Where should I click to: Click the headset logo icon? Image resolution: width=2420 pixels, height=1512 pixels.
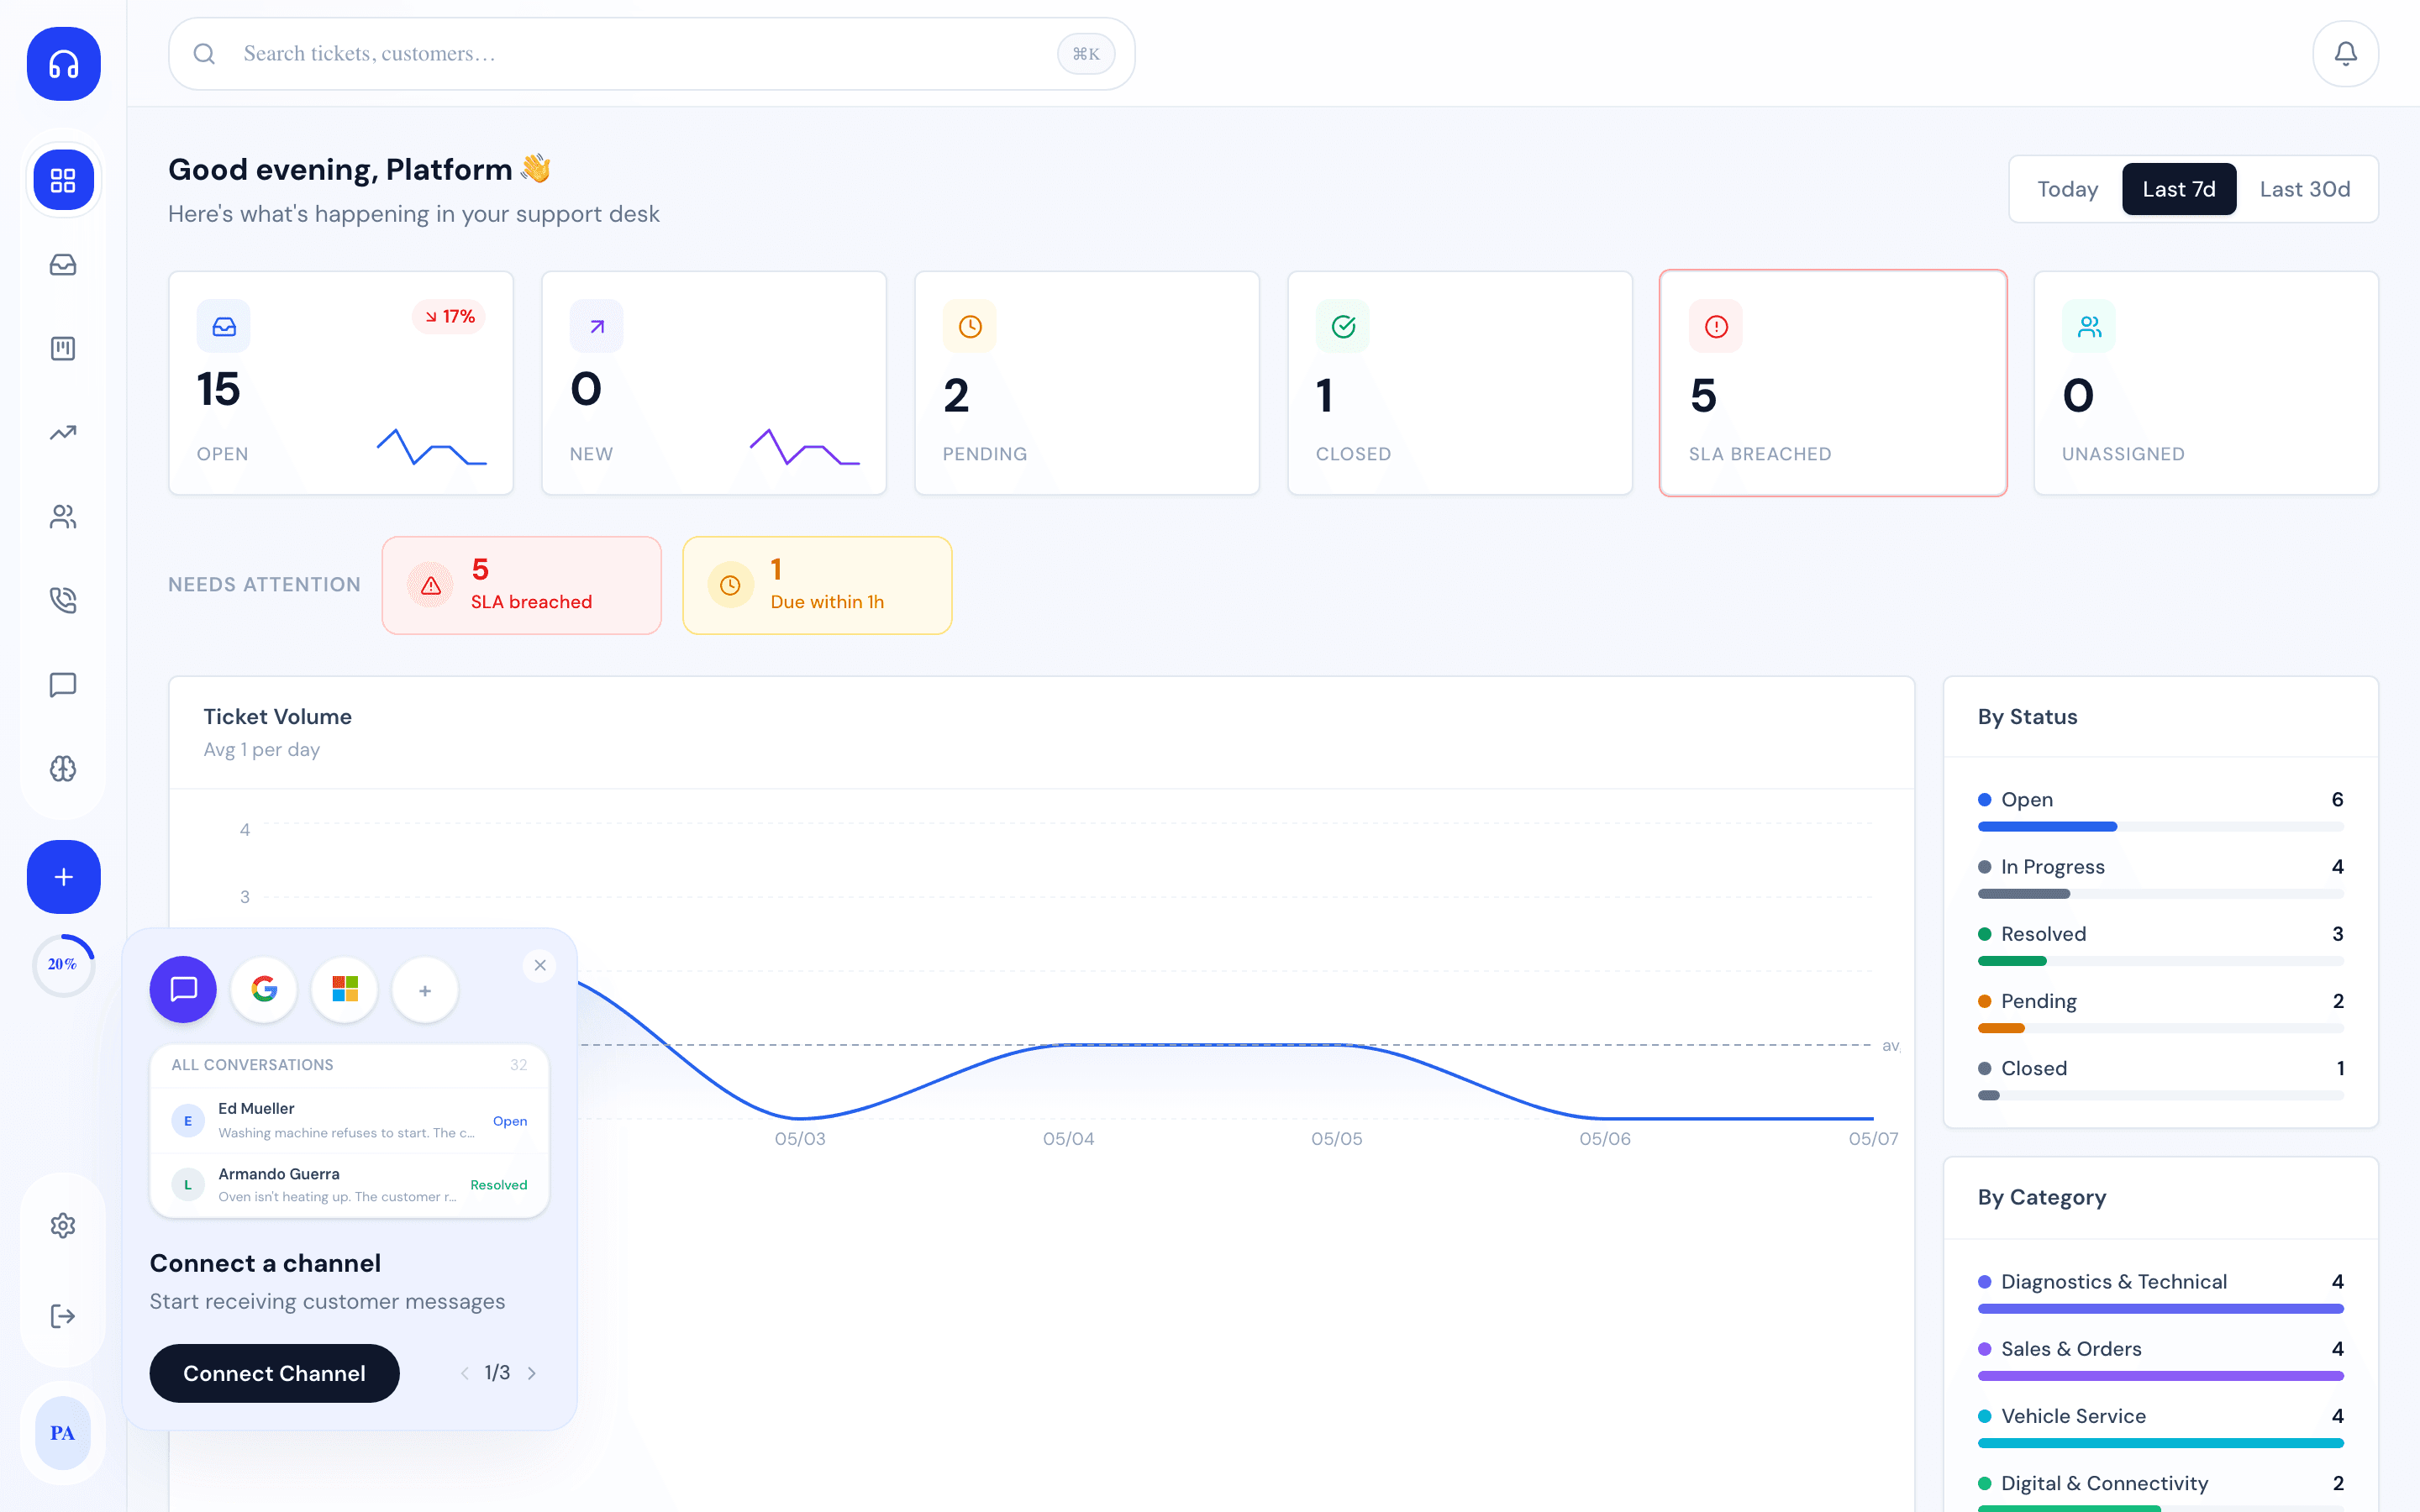point(63,64)
